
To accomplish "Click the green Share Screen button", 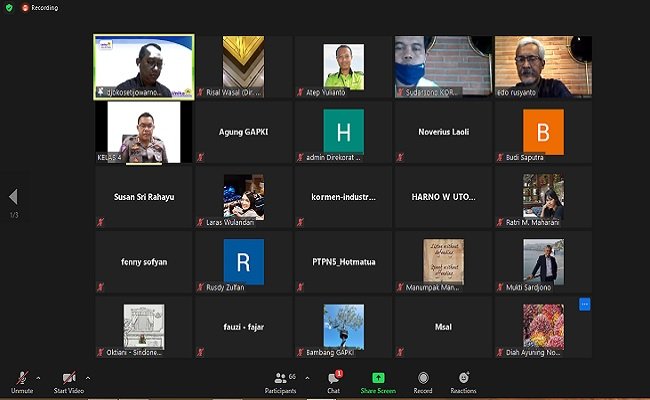I will [x=379, y=380].
